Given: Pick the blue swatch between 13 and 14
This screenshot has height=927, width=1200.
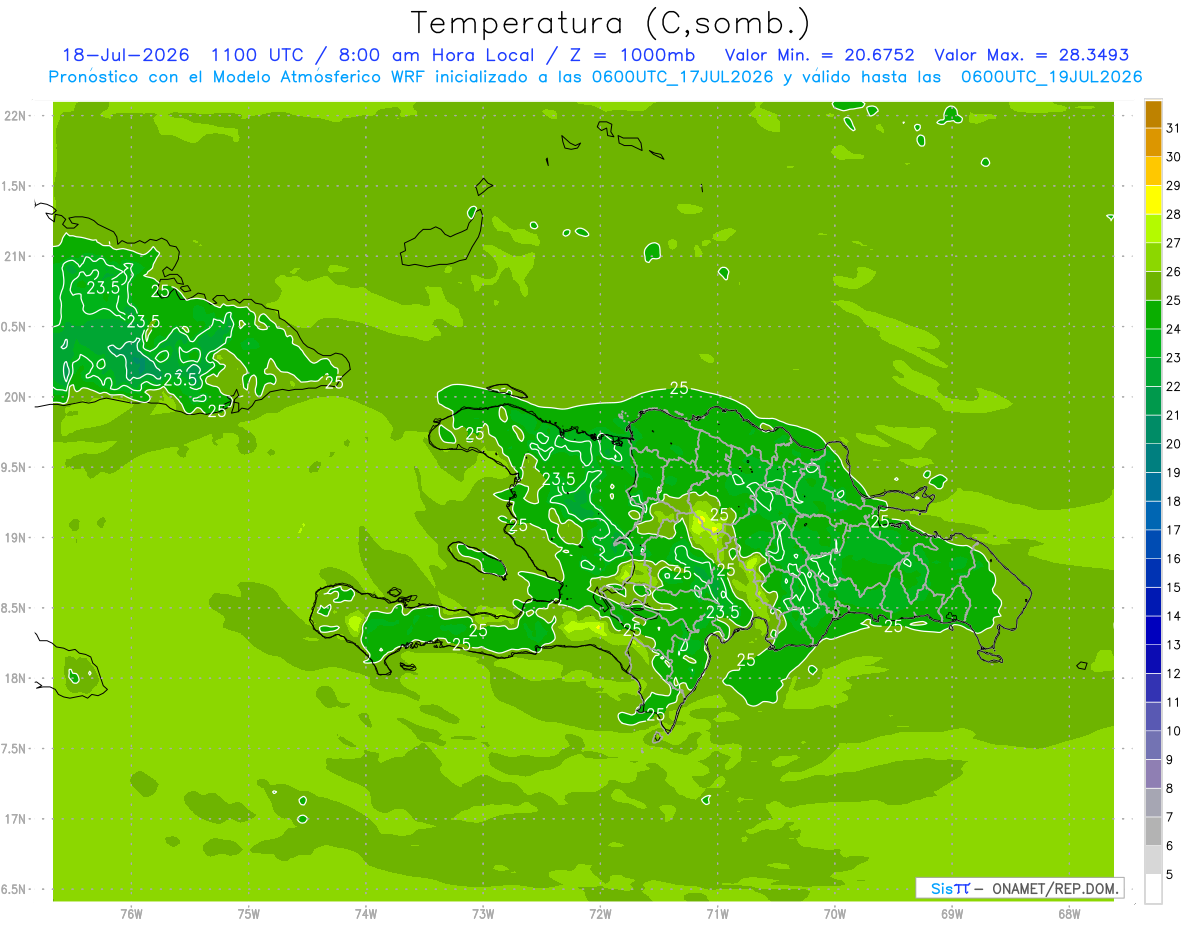Looking at the screenshot, I should point(1153,630).
